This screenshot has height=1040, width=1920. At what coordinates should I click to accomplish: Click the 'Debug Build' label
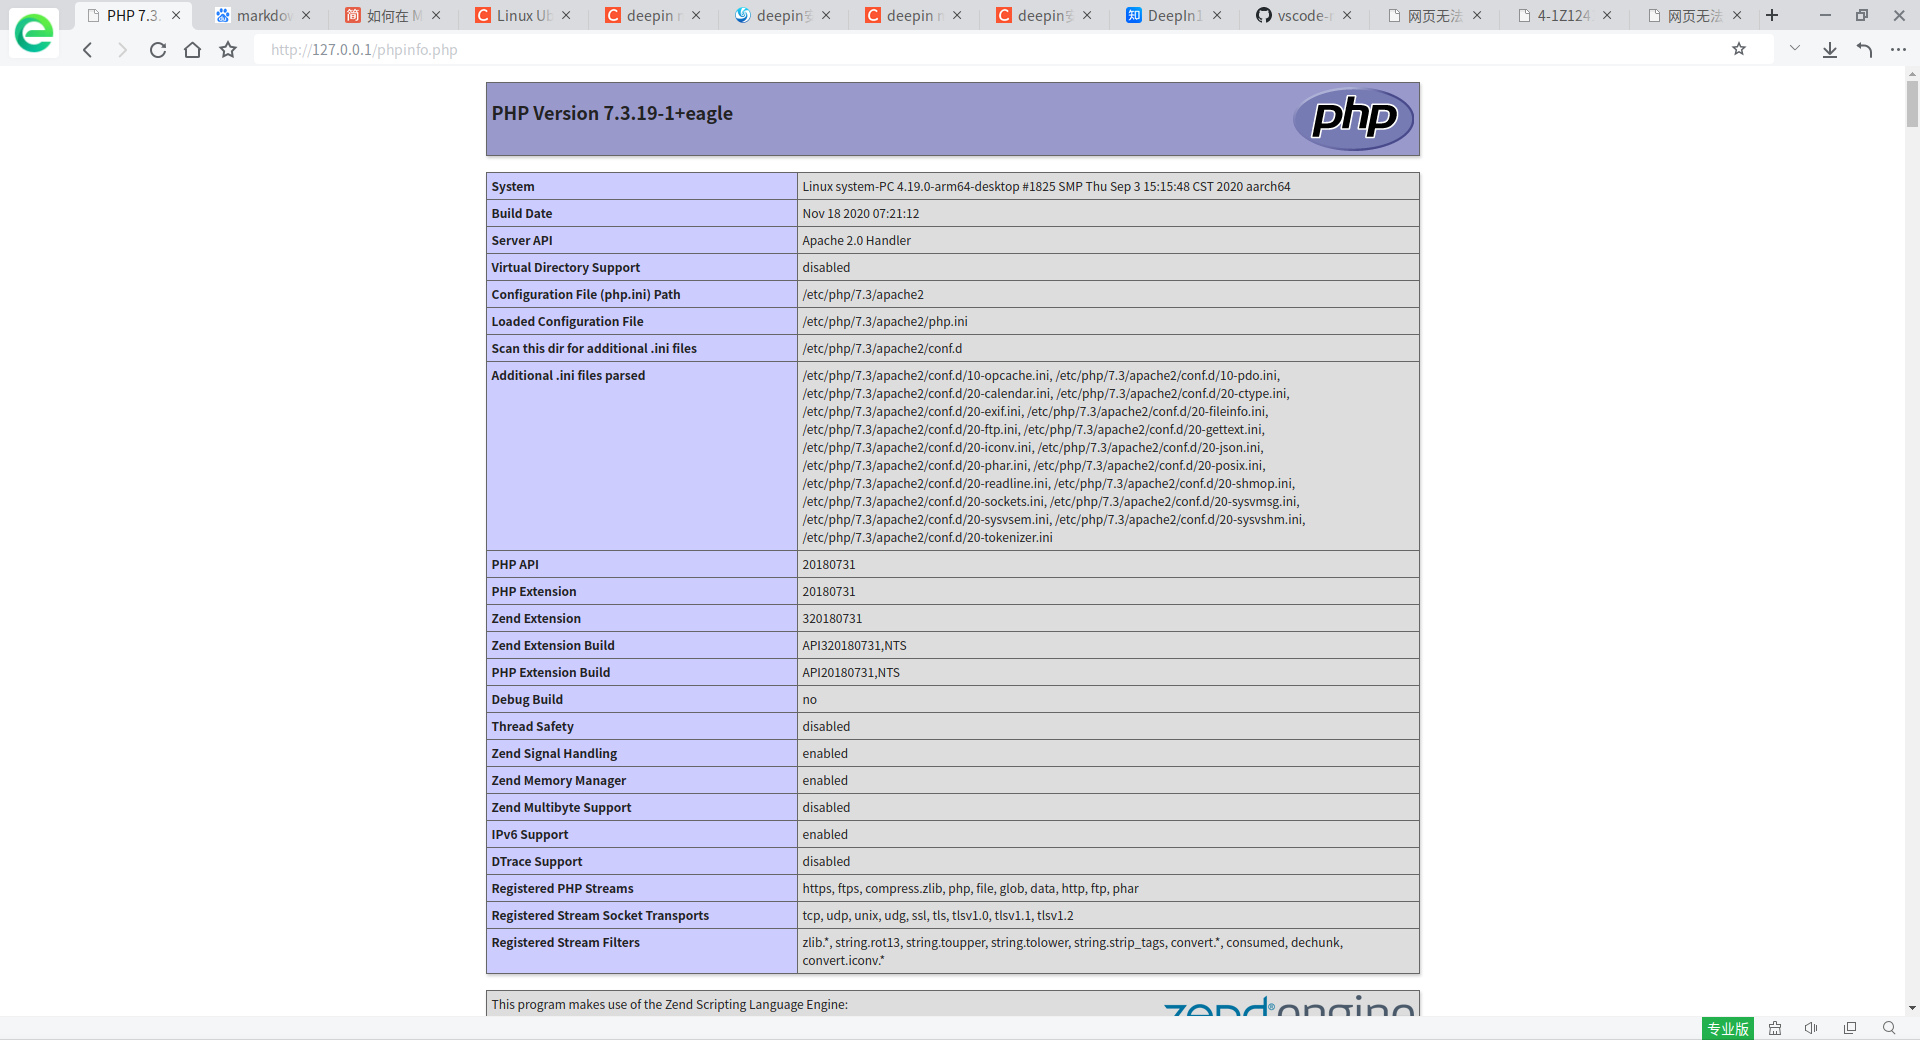[x=527, y=699]
